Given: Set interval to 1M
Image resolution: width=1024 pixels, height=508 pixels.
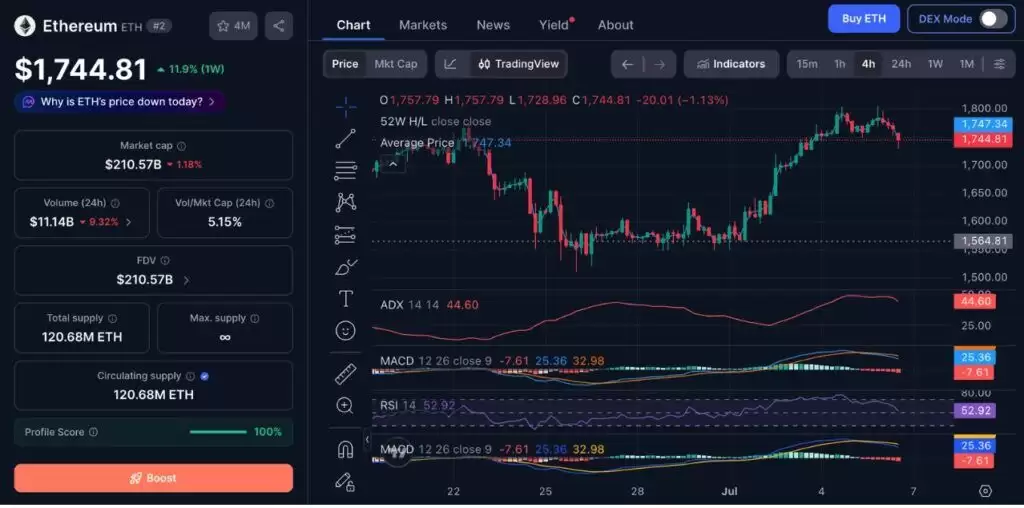Looking at the screenshot, I should coord(967,64).
